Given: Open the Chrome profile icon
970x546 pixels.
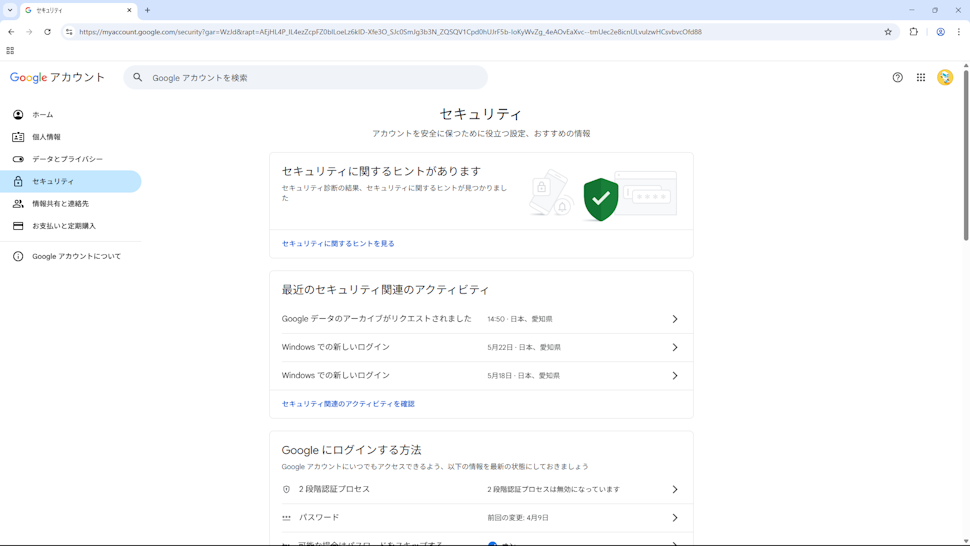Looking at the screenshot, I should [940, 32].
